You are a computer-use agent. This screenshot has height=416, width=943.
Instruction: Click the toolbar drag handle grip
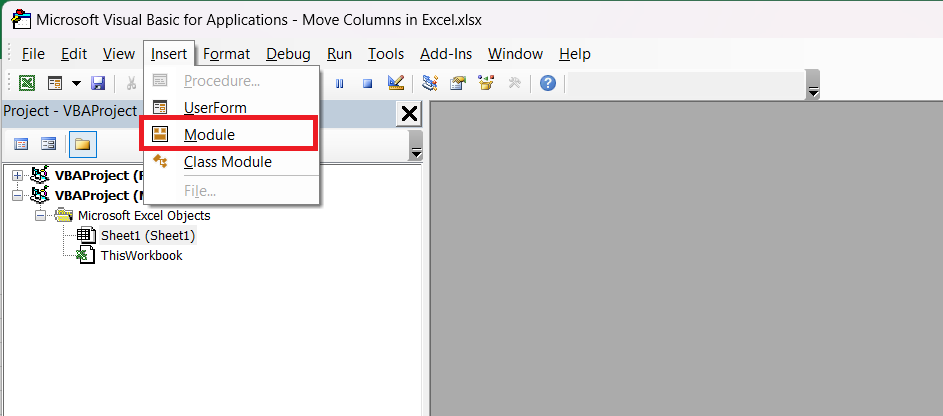[9, 83]
